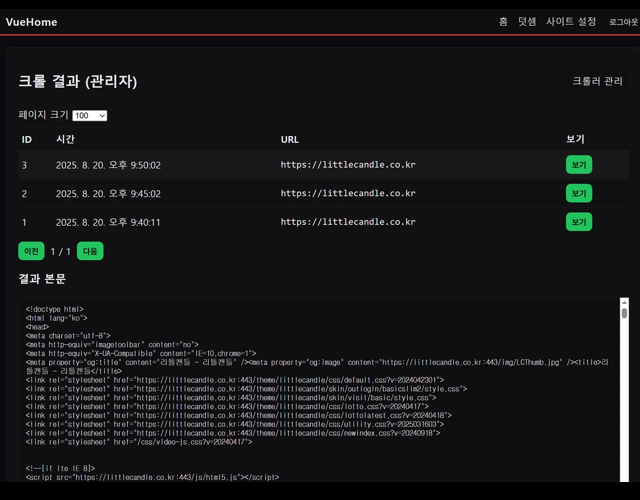
Task: Click 보기 button for ID 2
Action: pyautogui.click(x=579, y=193)
